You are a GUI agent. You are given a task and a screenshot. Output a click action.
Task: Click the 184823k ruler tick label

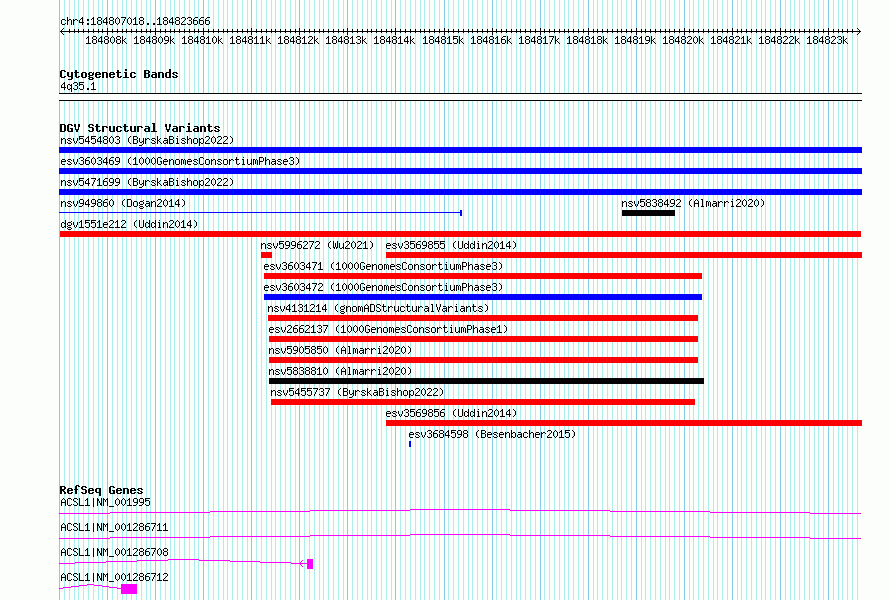[827, 40]
